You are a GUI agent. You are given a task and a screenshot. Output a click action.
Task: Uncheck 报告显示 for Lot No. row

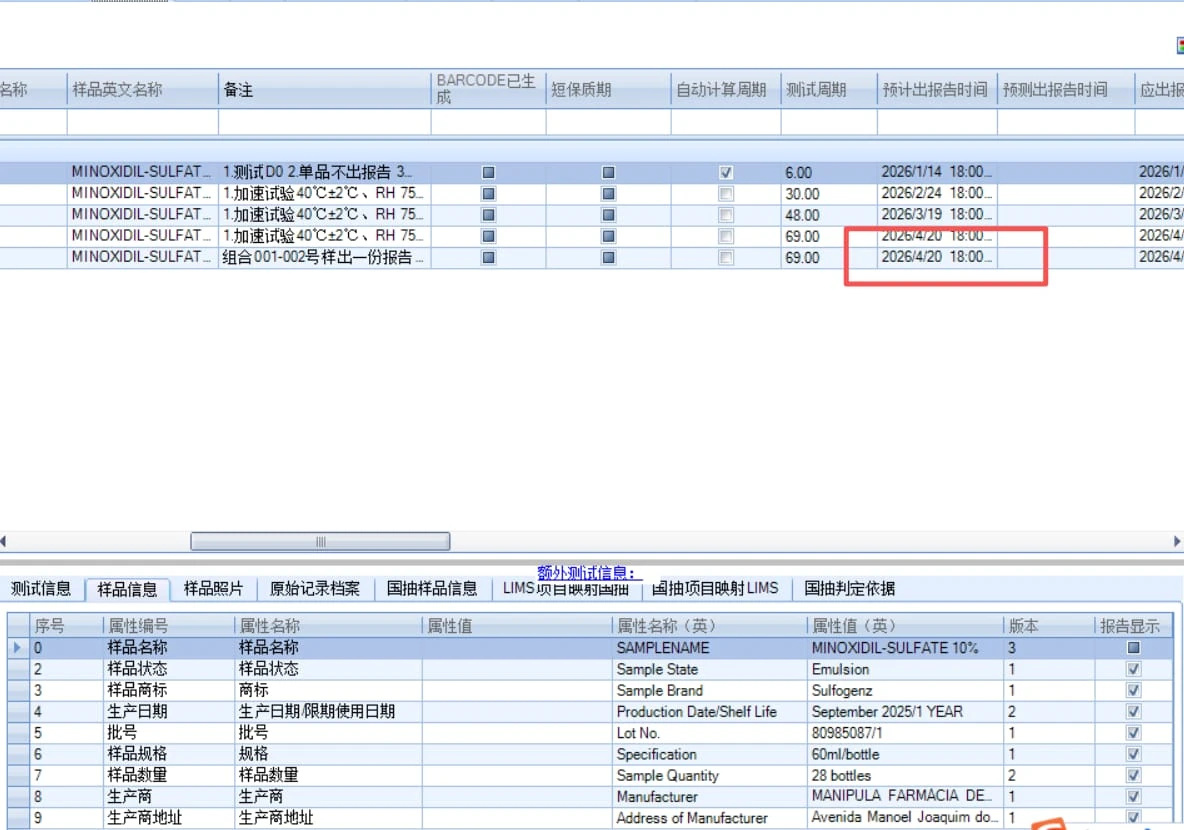tap(1133, 732)
